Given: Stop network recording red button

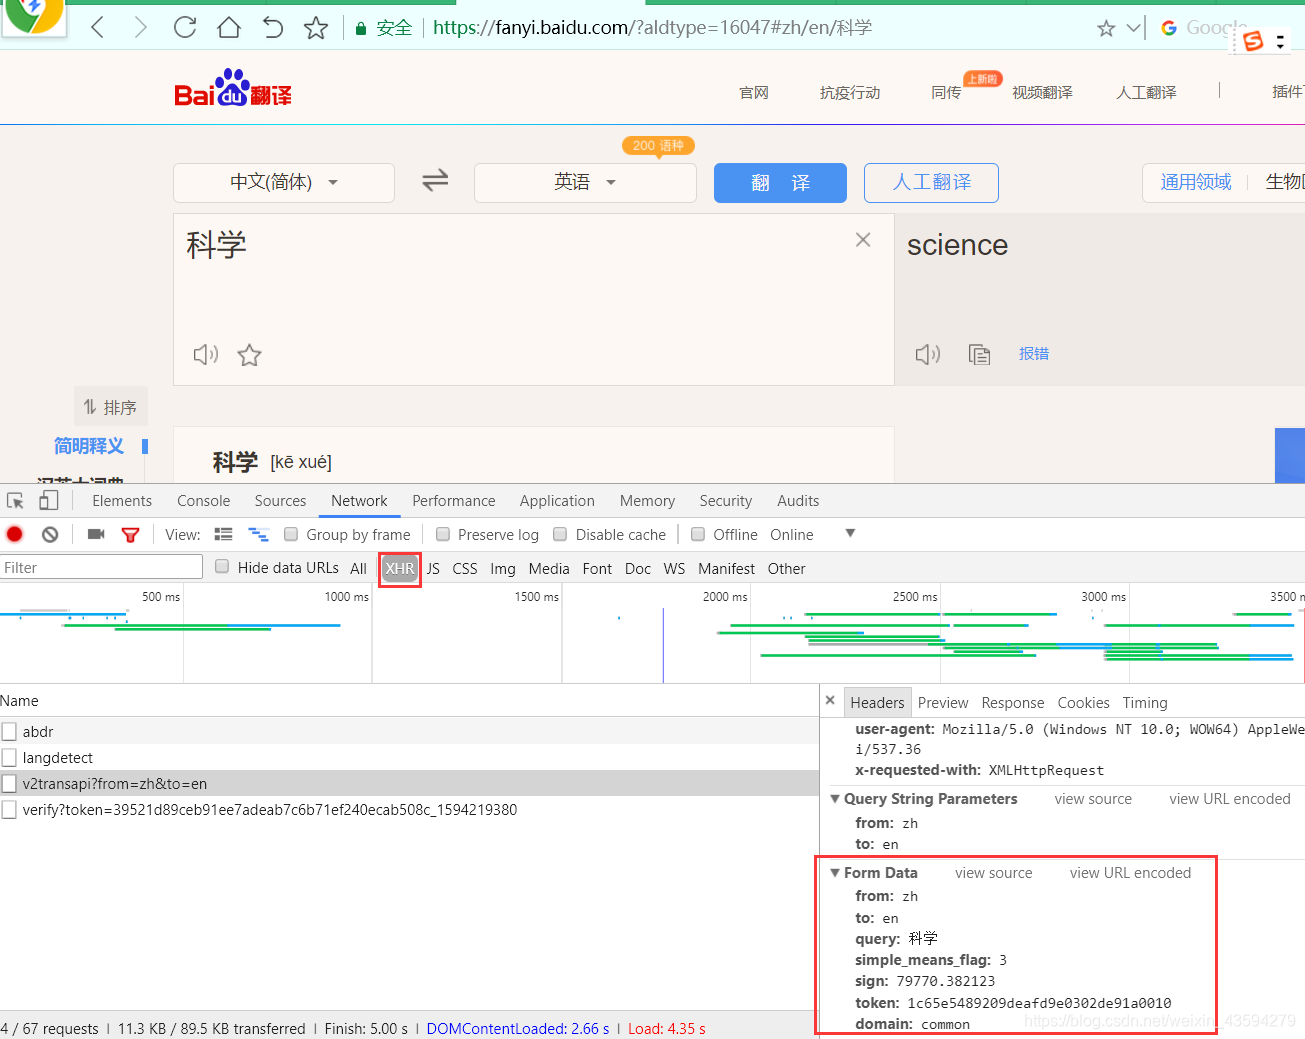Looking at the screenshot, I should [15, 534].
